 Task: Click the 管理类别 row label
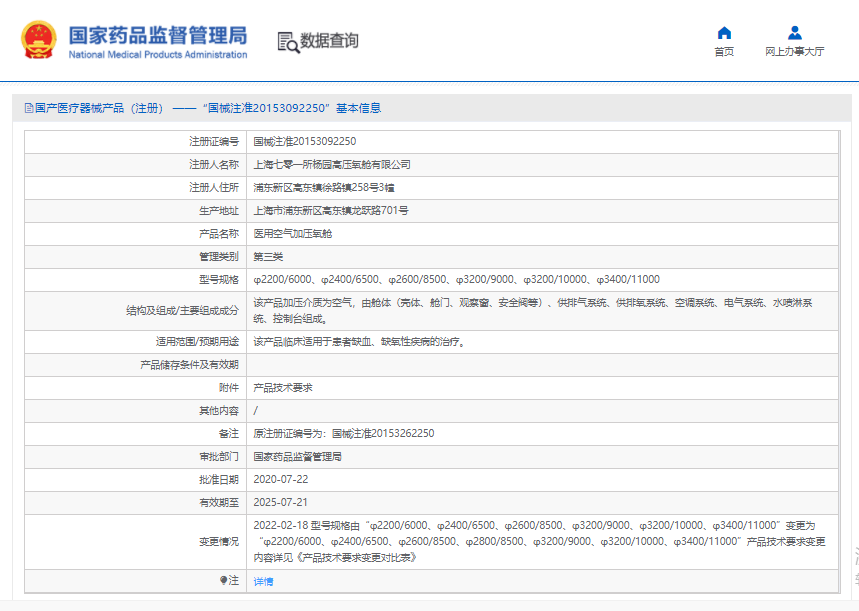pos(219,256)
